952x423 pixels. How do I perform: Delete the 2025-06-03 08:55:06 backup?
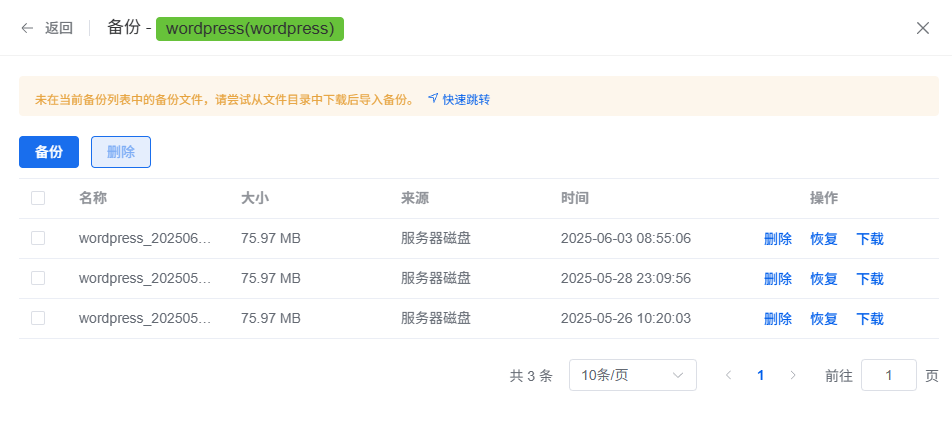pos(778,239)
